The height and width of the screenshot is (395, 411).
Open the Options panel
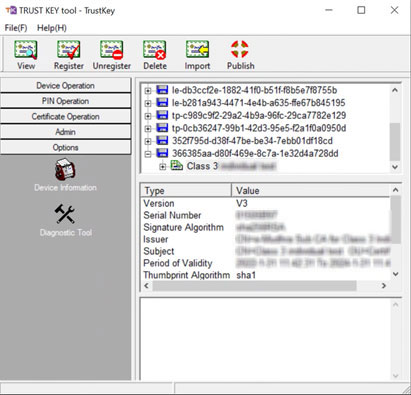pos(65,147)
